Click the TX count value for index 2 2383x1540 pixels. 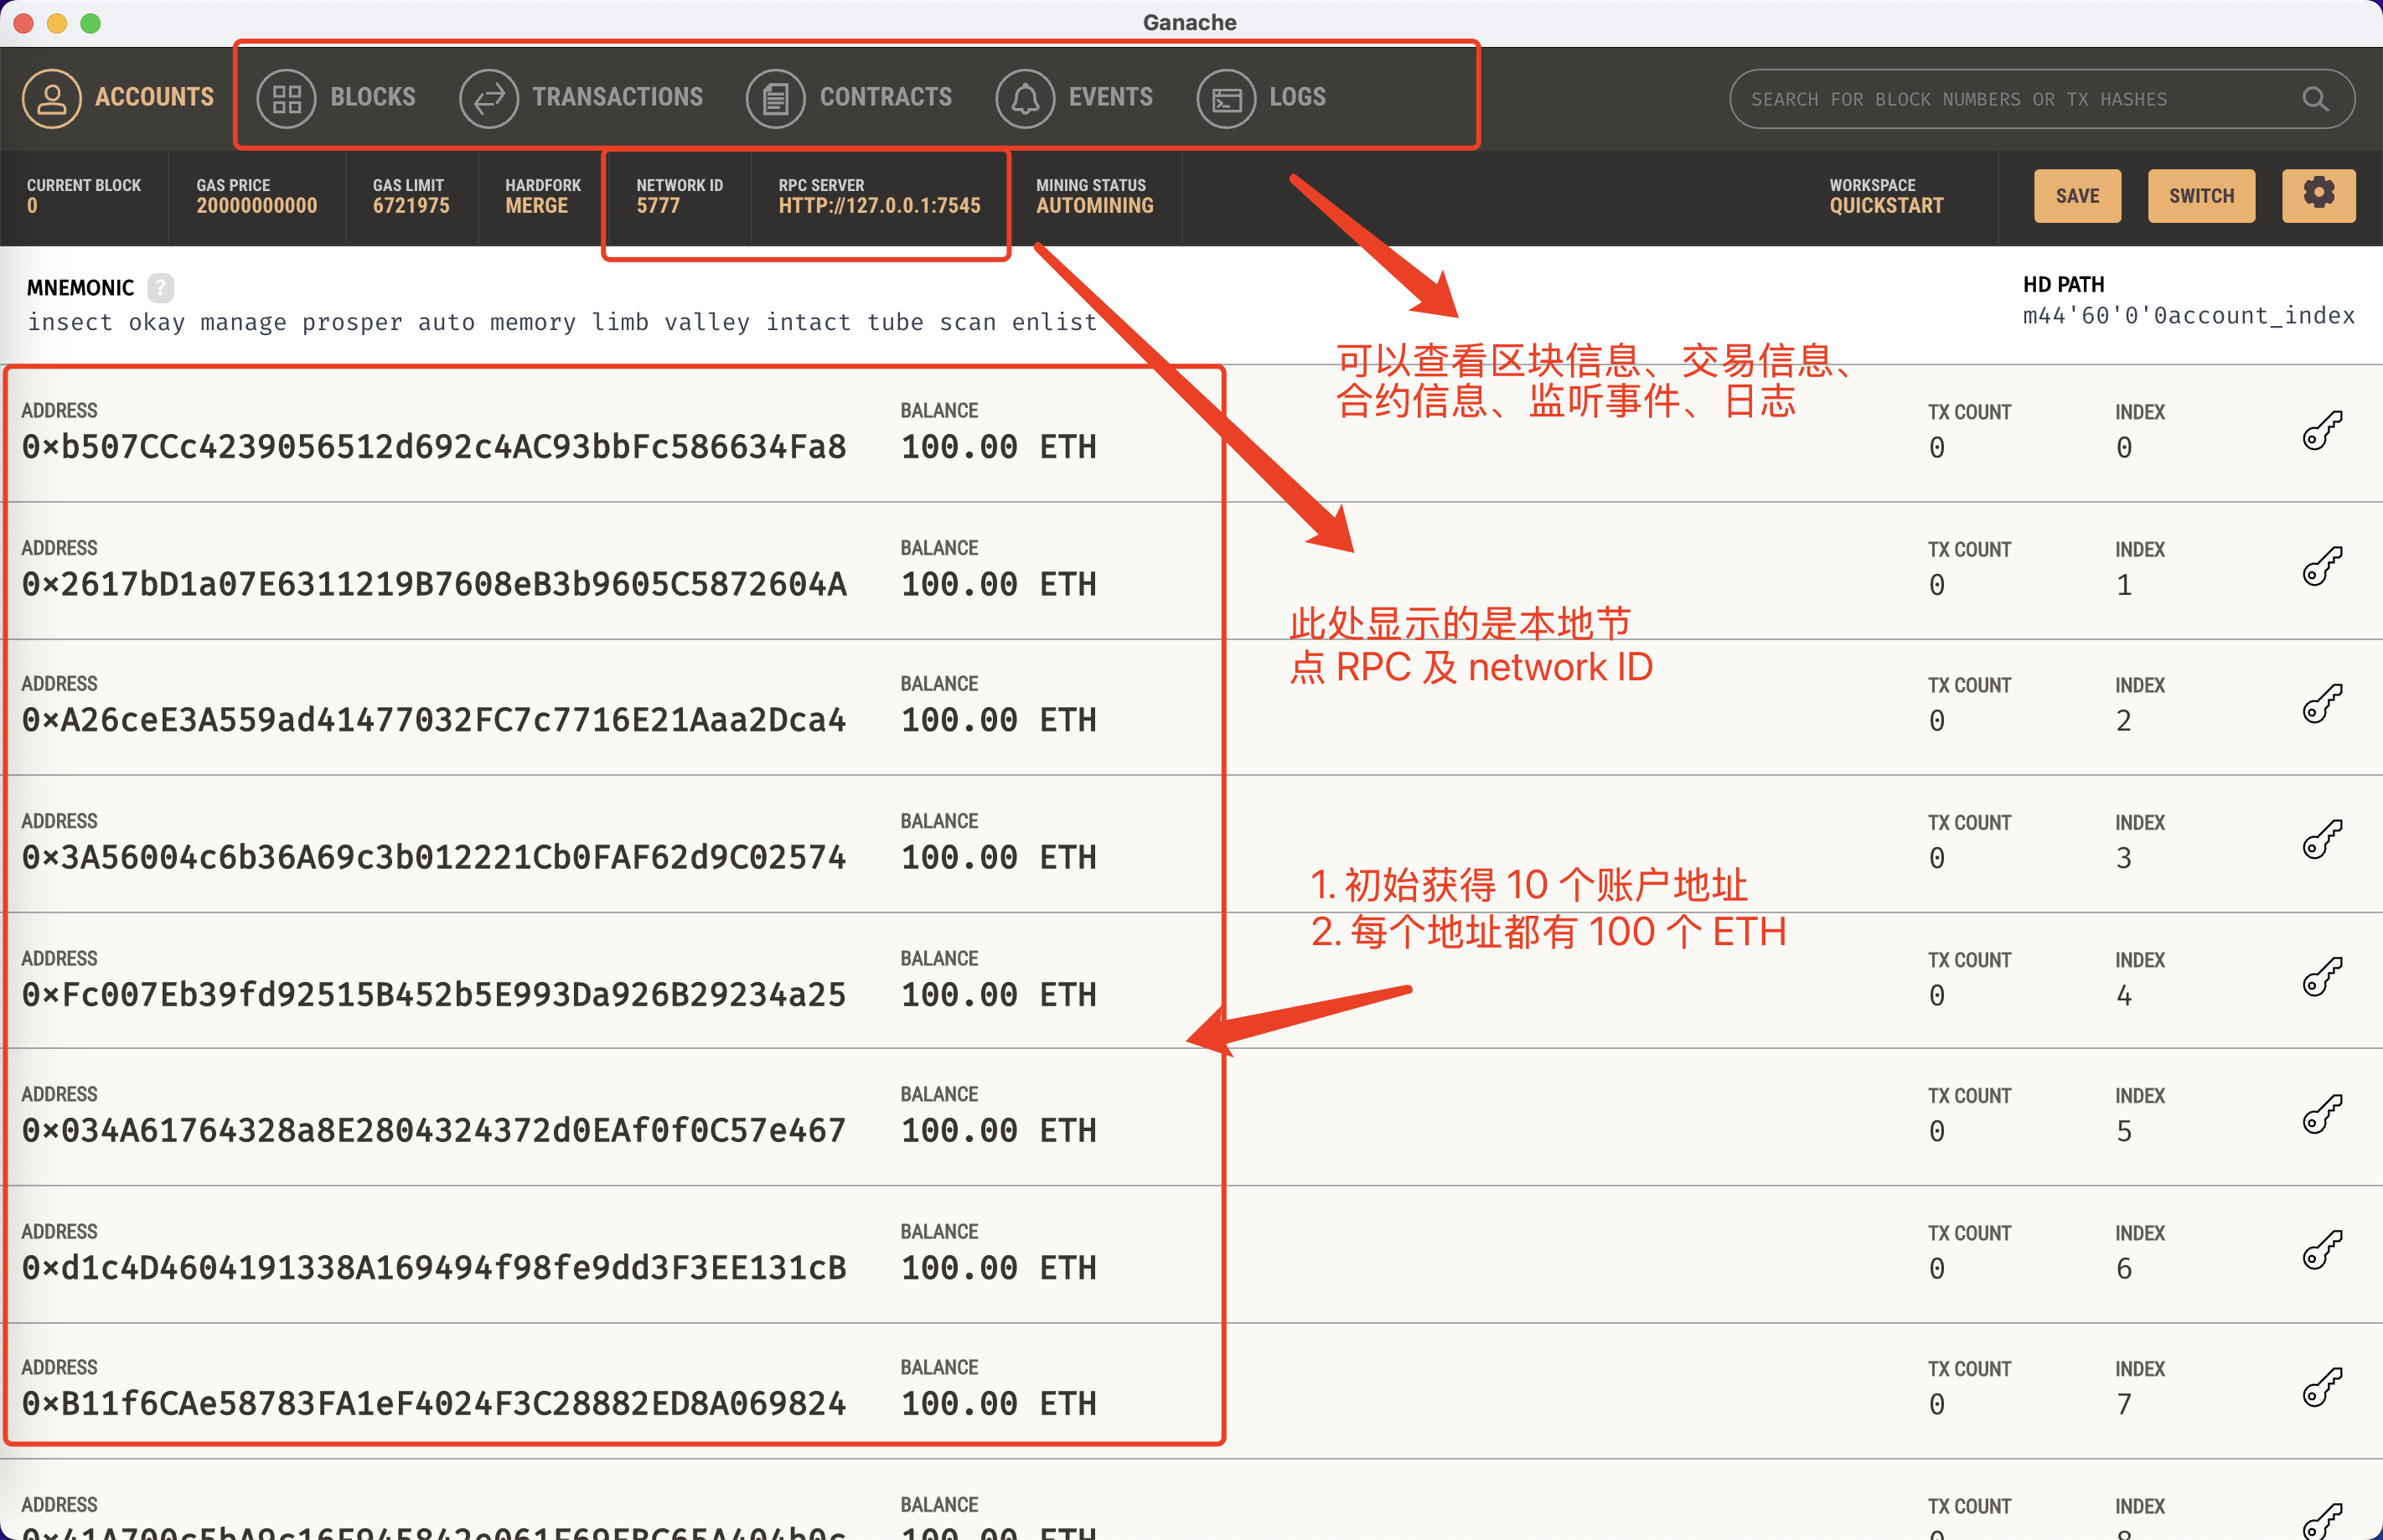[1936, 721]
